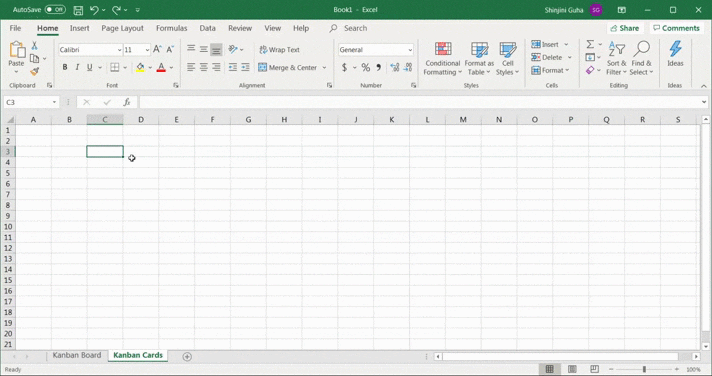Toggle Bottom Align

pyautogui.click(x=216, y=49)
